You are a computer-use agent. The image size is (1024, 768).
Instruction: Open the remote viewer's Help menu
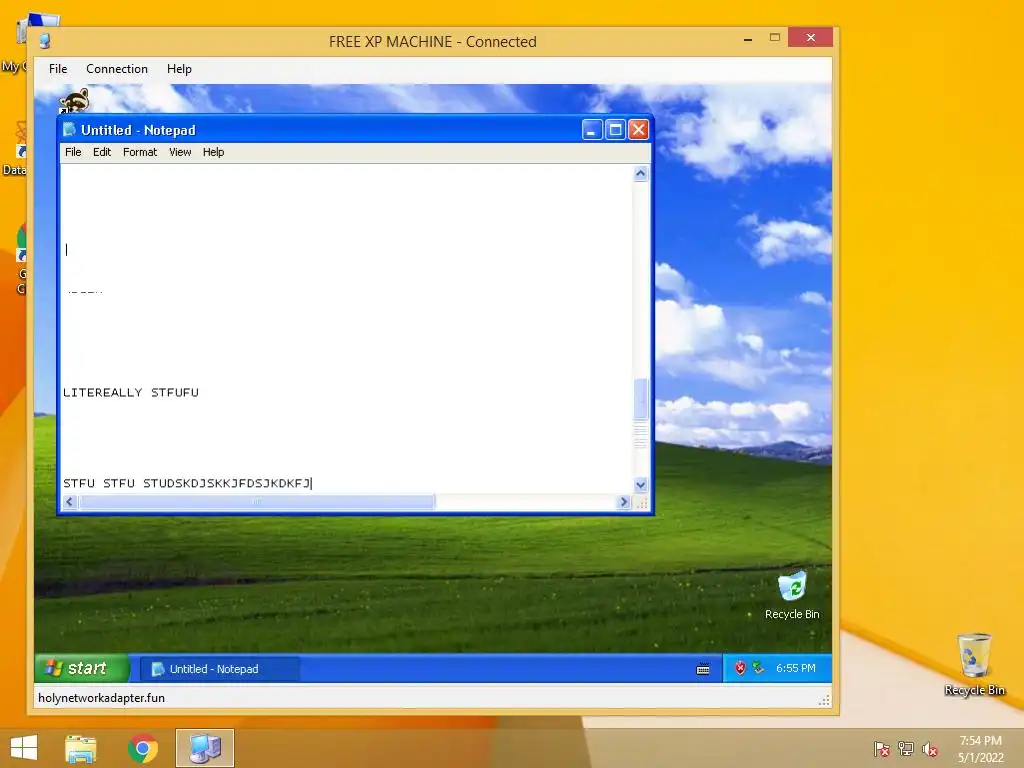point(179,69)
